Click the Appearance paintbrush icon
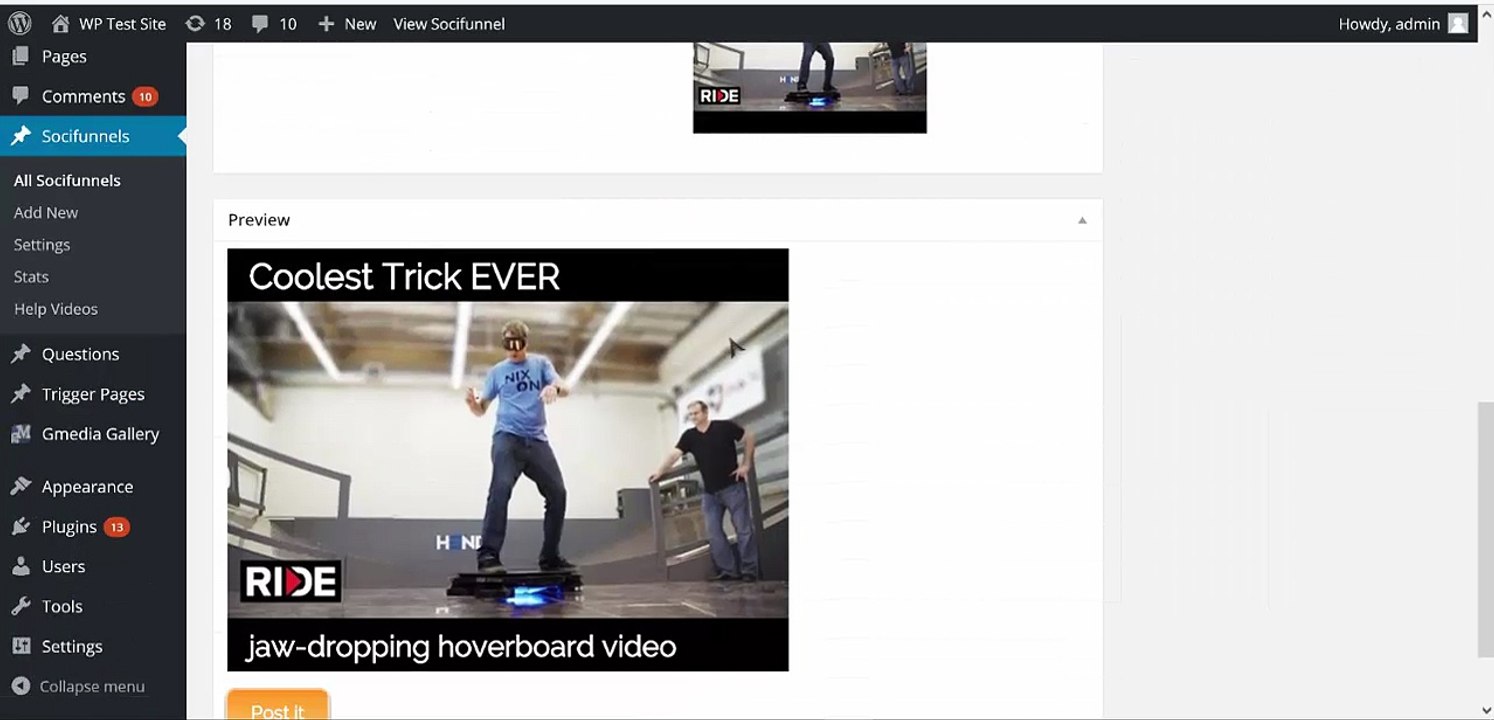 [x=21, y=487]
